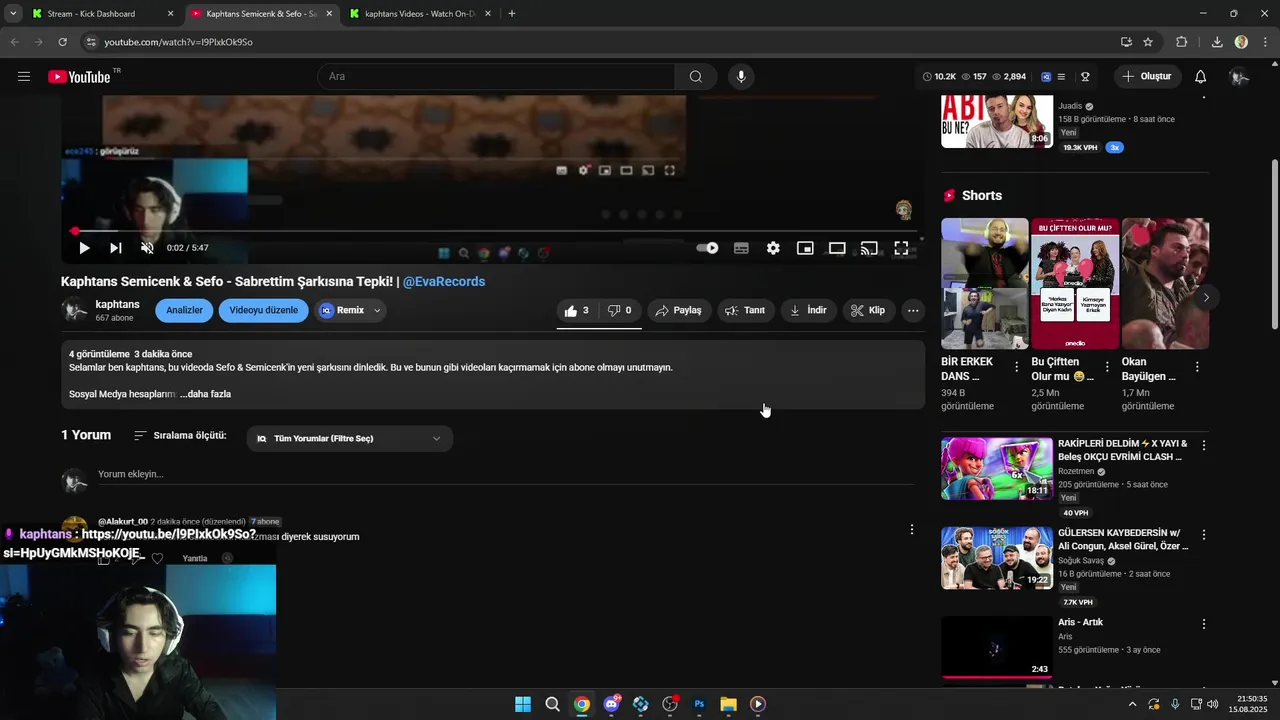This screenshot has width=1280, height=720.
Task: Open the browser extensions puzzle icon
Action: (1182, 42)
